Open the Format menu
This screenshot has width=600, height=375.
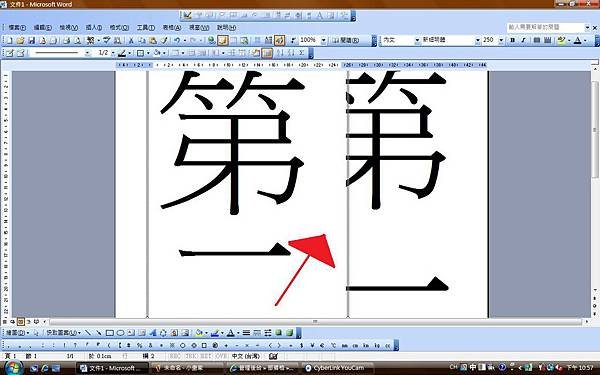point(119,28)
